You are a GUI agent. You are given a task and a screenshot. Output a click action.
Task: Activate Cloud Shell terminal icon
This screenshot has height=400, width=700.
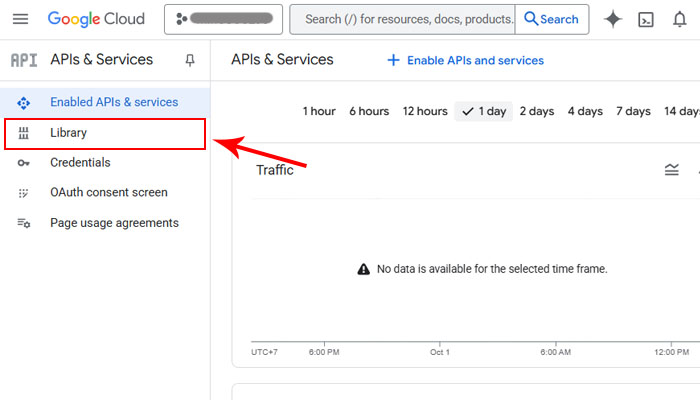click(x=647, y=19)
